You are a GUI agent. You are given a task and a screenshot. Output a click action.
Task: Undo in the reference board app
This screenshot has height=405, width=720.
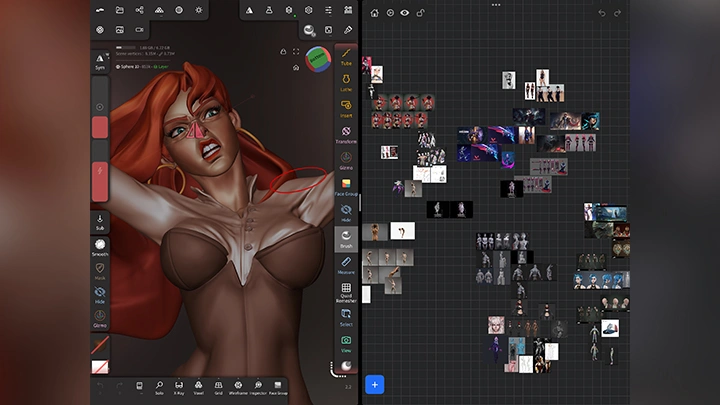click(602, 13)
